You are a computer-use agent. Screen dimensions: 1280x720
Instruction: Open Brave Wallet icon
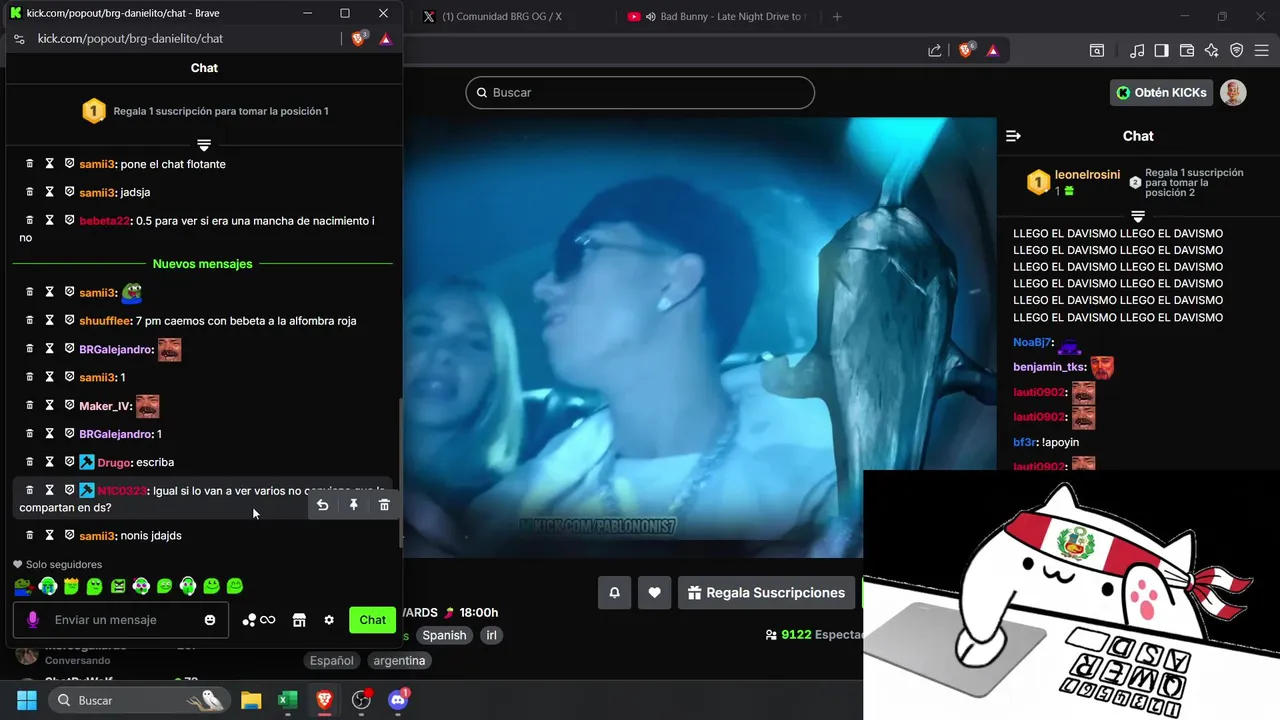(1187, 50)
